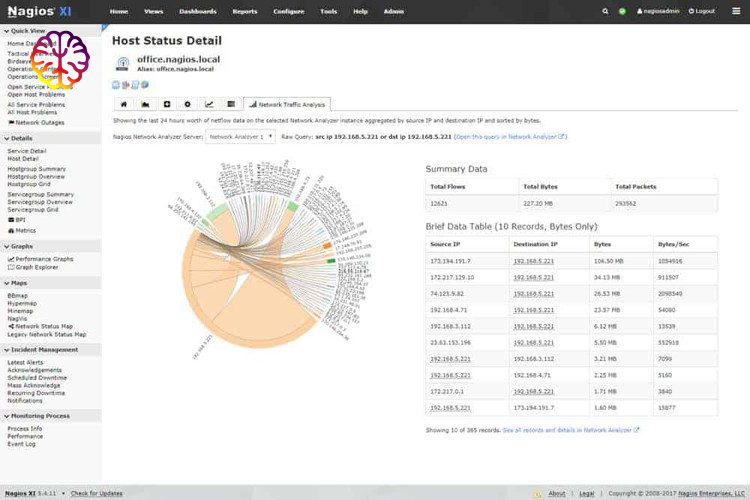The image size is (750, 500).
Task: Click the Bytes/Sec column header
Action: [x=673, y=244]
